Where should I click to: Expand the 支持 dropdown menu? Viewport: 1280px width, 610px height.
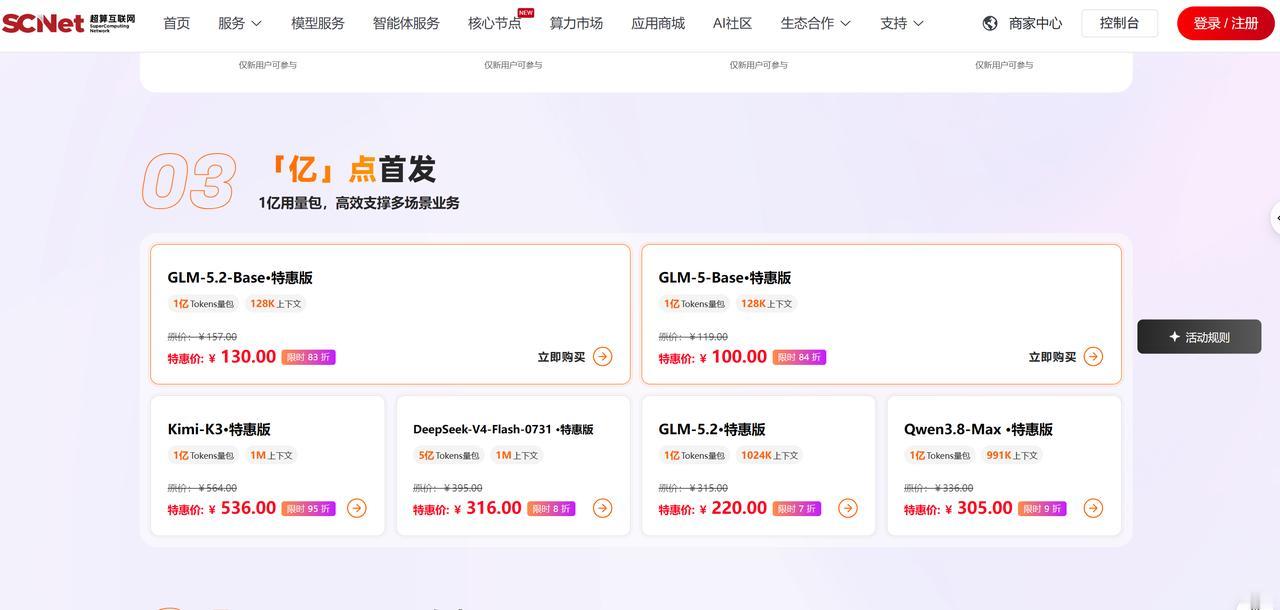[x=902, y=23]
